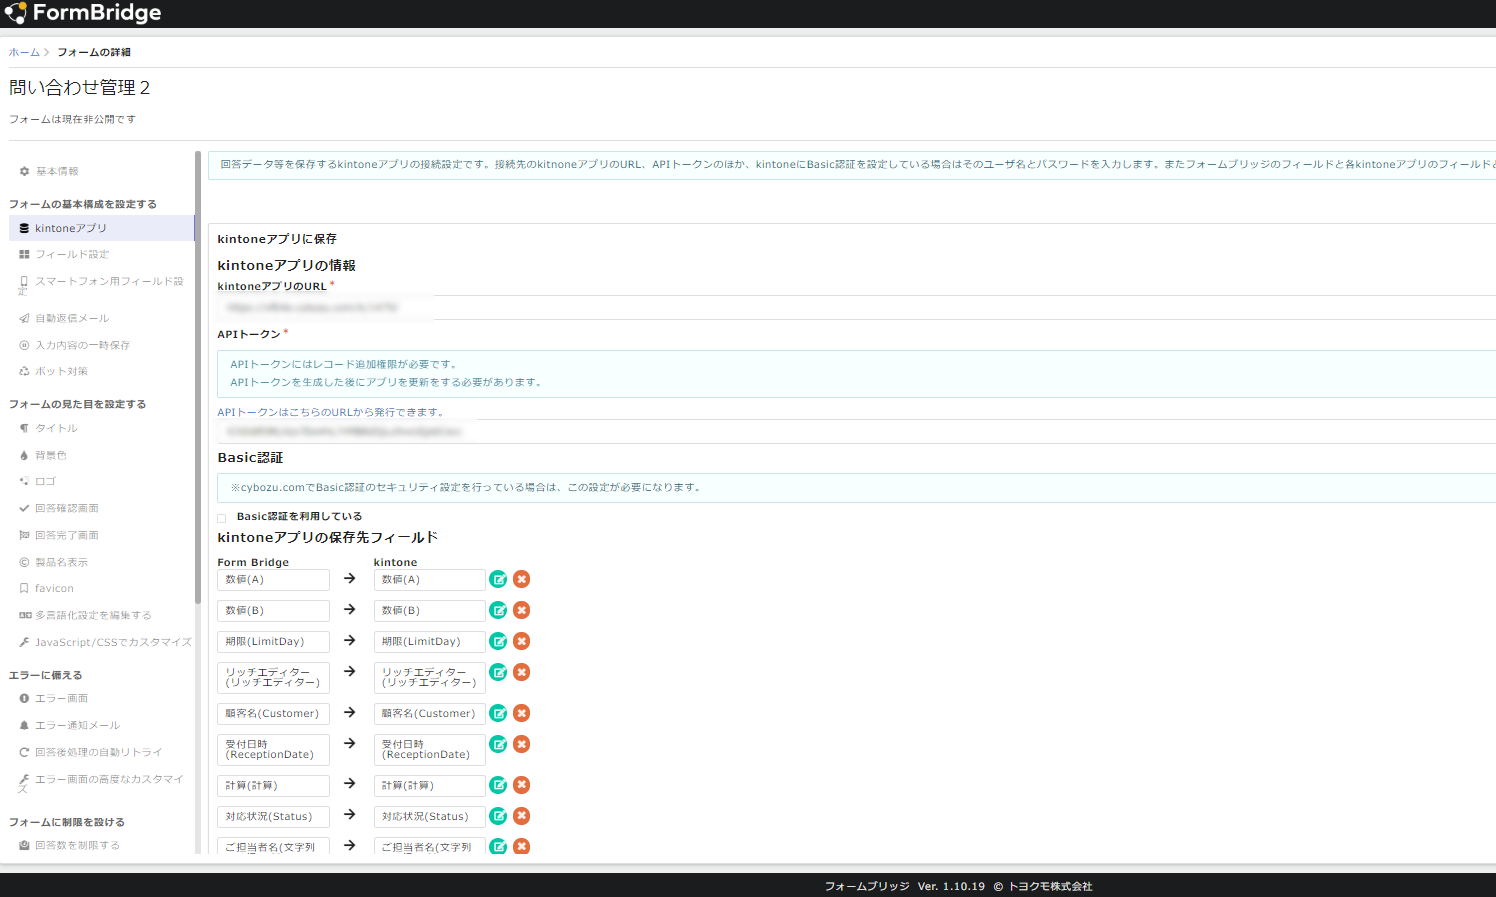The image size is (1496, 897).
Task: Edit the 数値(A) field mapping
Action: coord(498,579)
